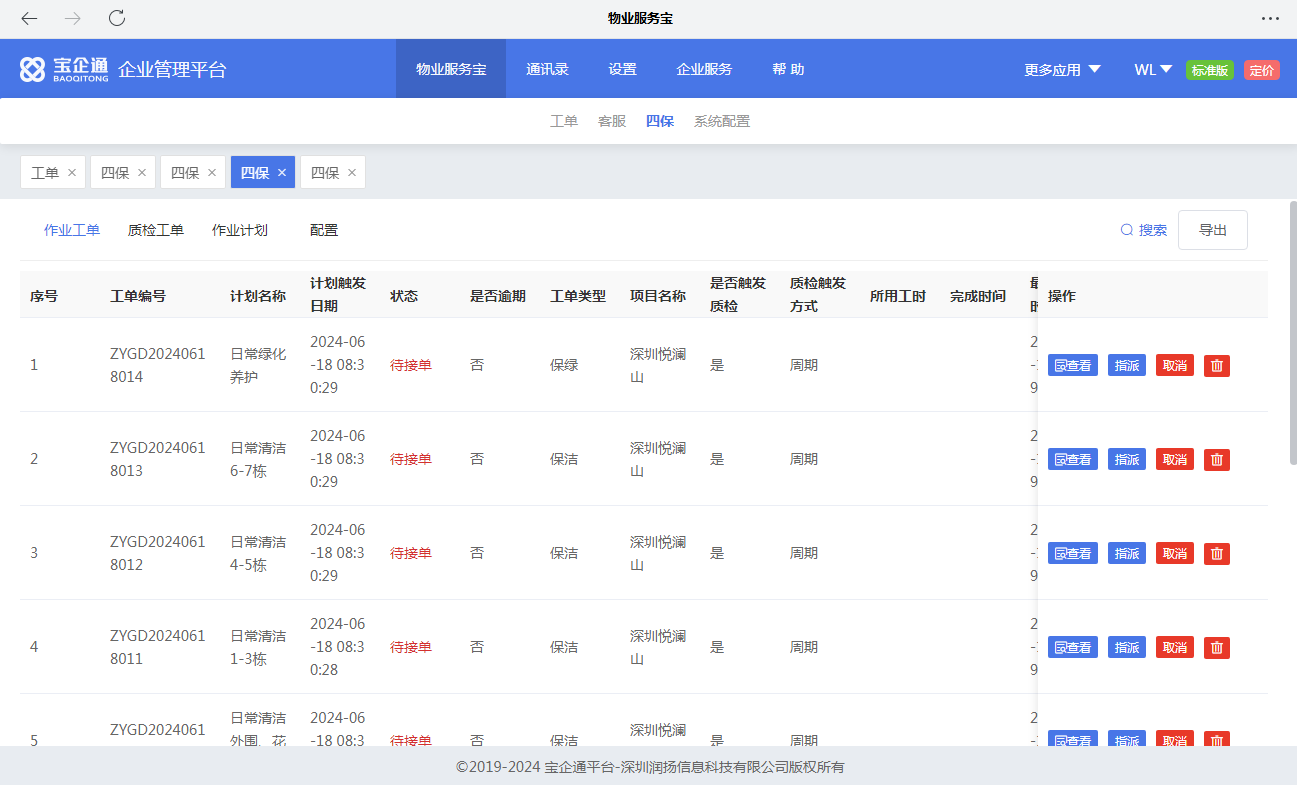Image resolution: width=1297 pixels, height=790 pixels.
Task: Switch to 工单 sub-navigation
Action: (x=564, y=121)
